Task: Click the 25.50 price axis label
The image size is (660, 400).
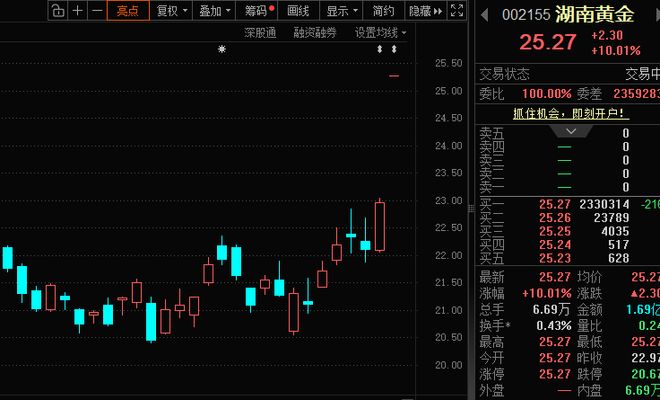Action: (449, 63)
